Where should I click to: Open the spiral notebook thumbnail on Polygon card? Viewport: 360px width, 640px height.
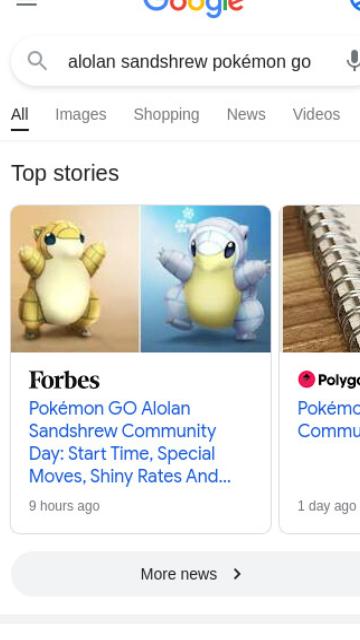click(x=321, y=279)
